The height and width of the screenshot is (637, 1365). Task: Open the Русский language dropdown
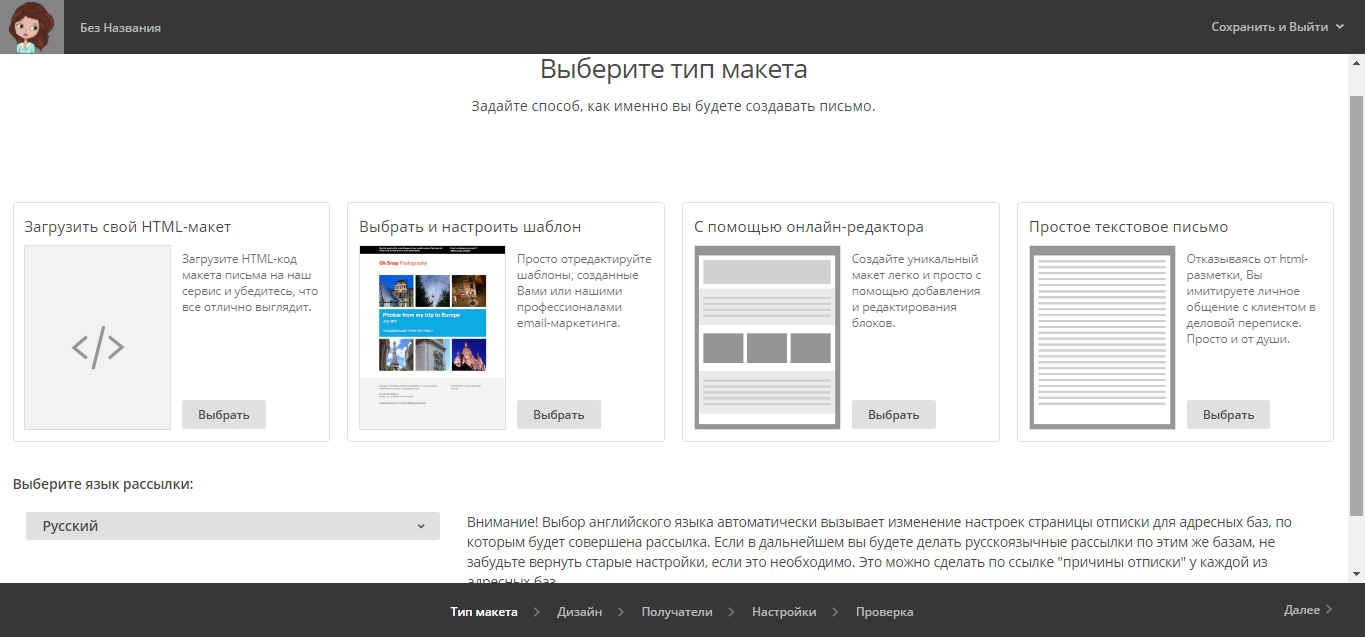click(x=232, y=526)
